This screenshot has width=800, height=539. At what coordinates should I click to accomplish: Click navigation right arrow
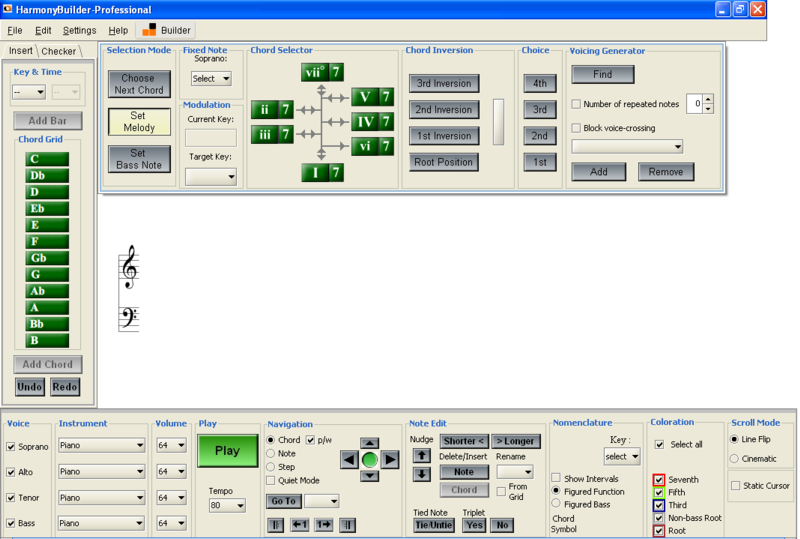tap(390, 459)
